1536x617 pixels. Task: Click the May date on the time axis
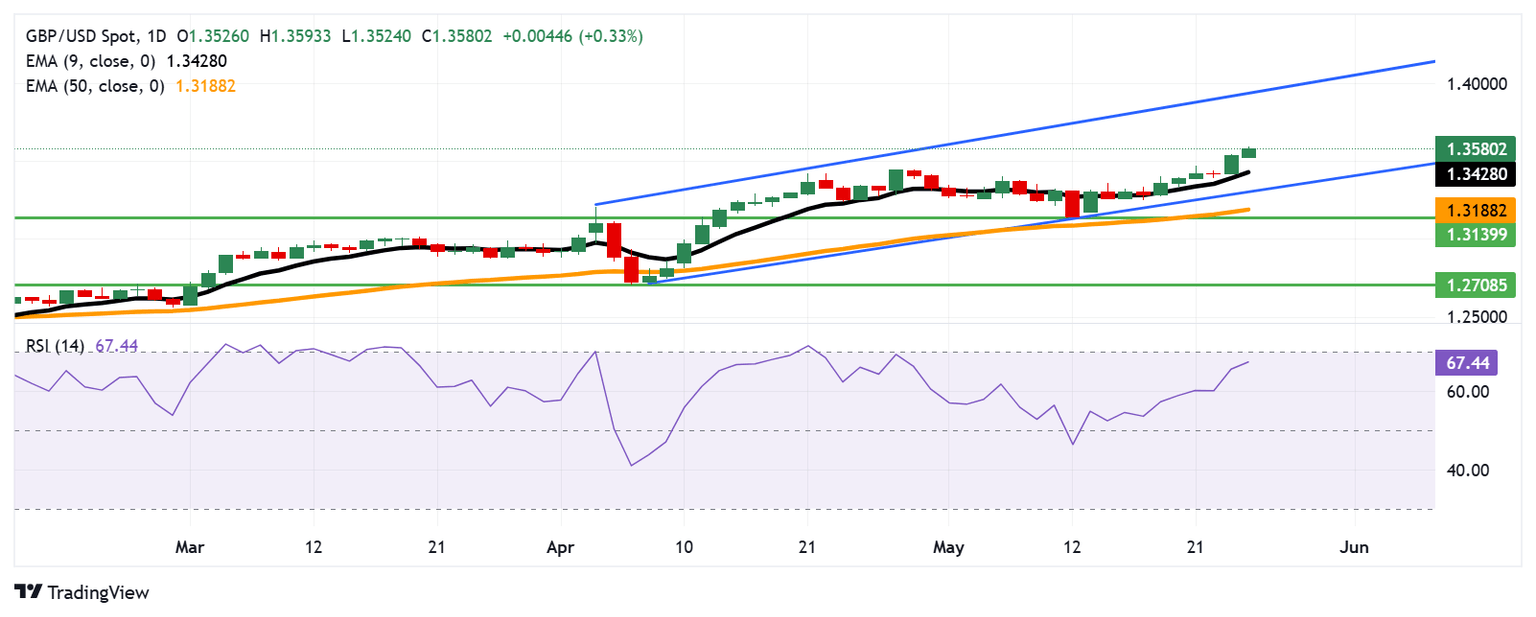point(949,548)
